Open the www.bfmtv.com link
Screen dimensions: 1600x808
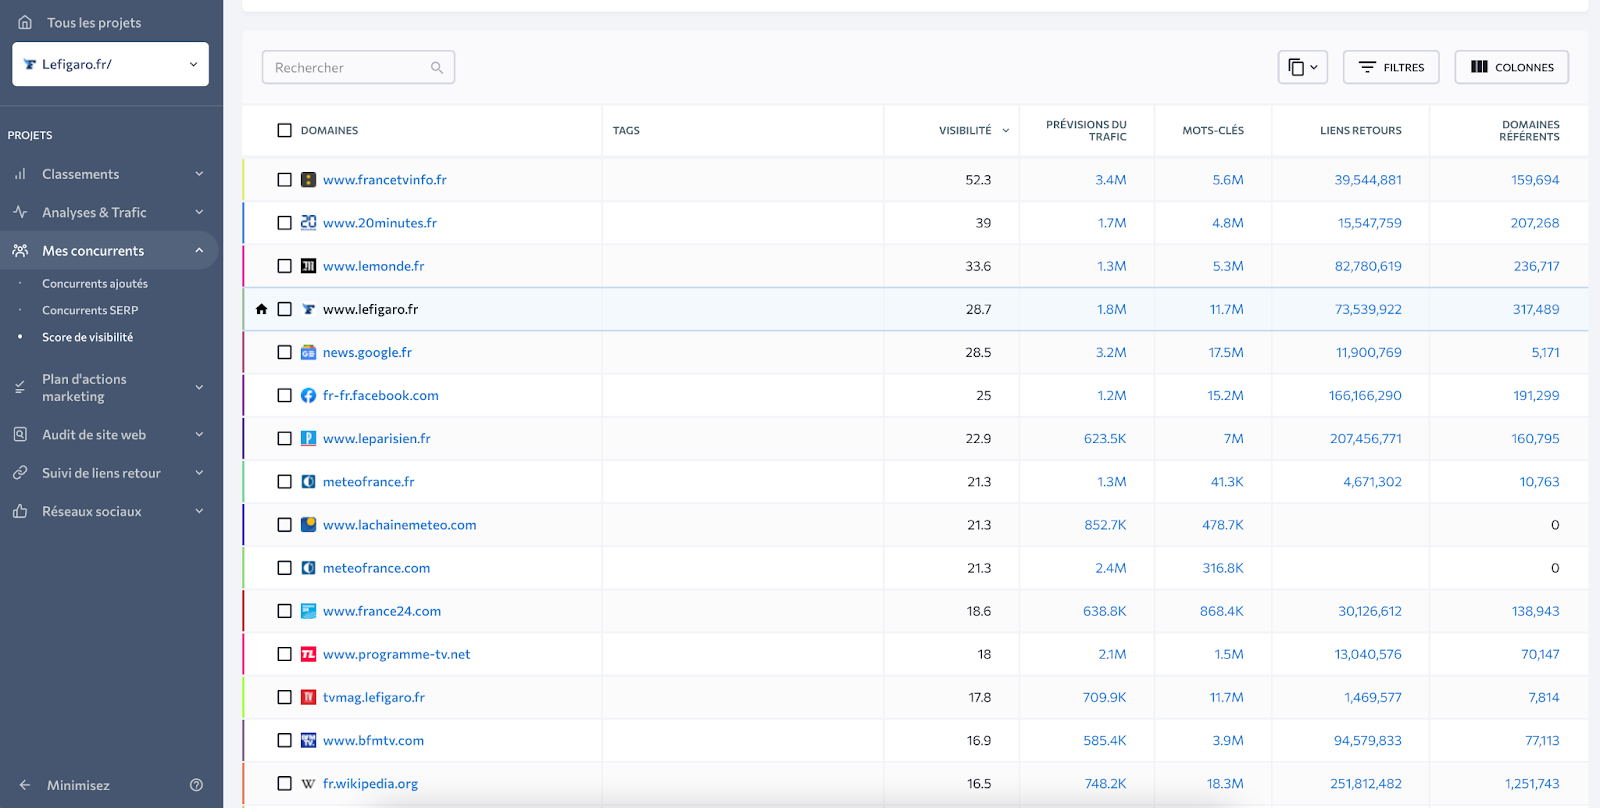pos(373,740)
